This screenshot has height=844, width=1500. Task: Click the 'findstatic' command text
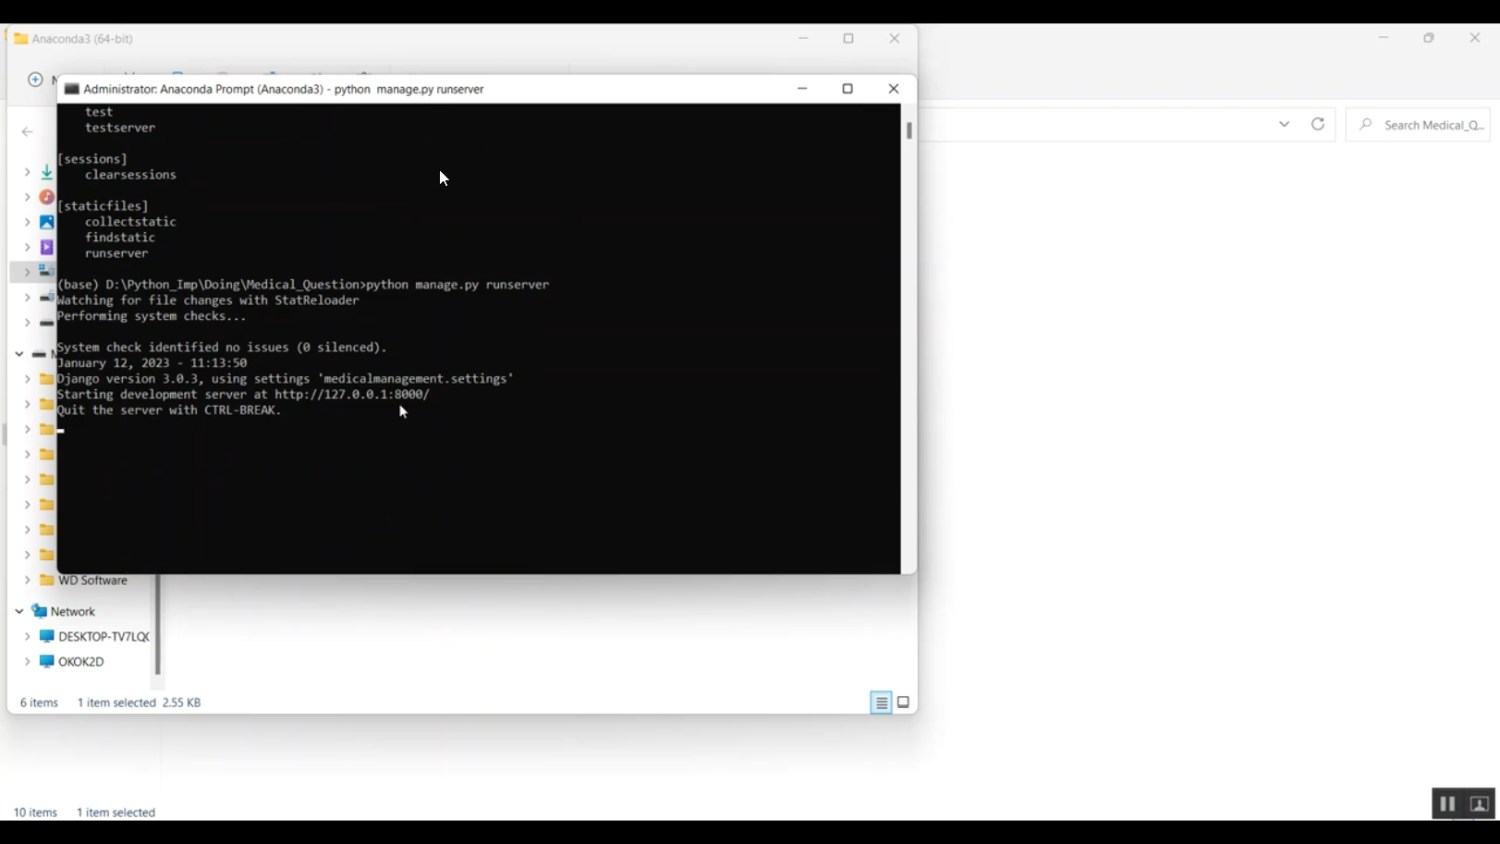tap(120, 238)
